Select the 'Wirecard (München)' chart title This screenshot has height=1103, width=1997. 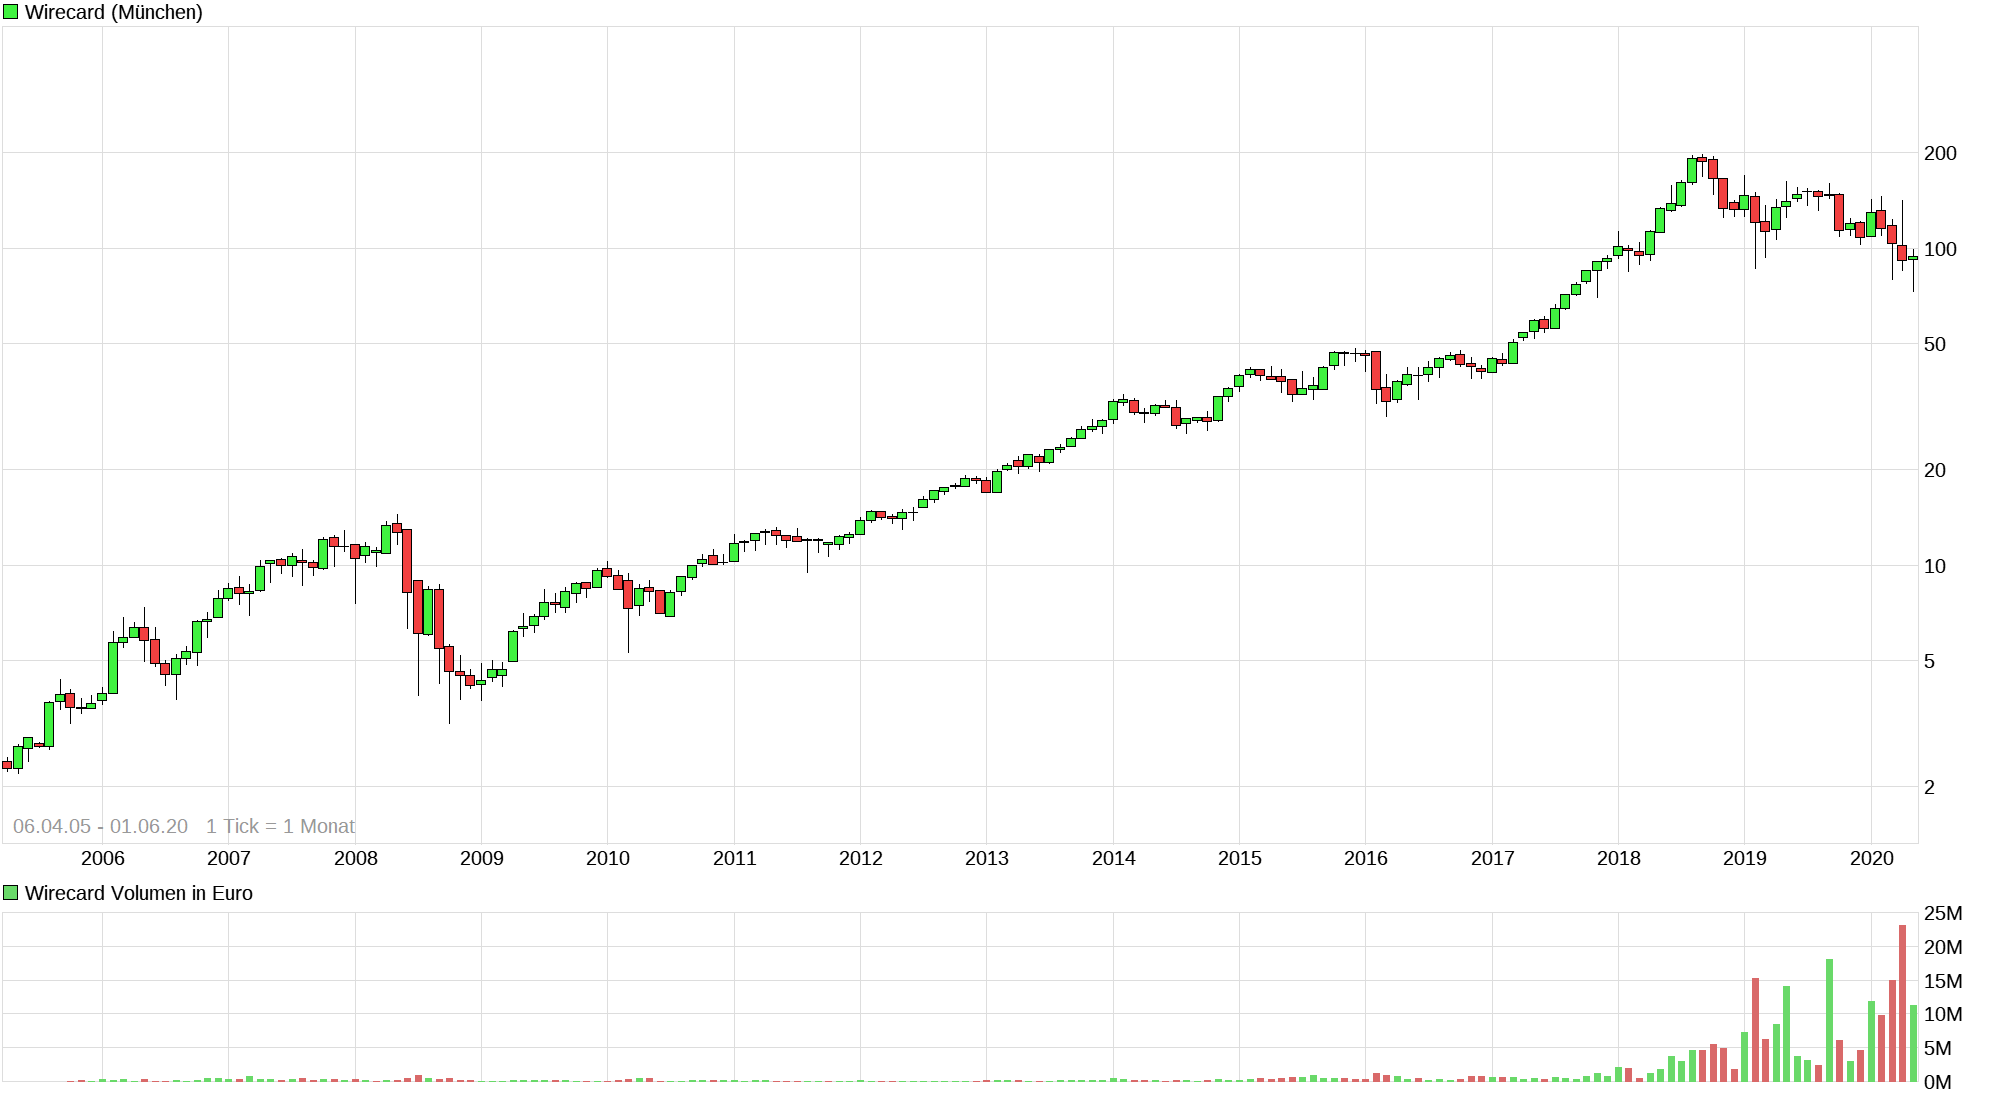point(113,12)
